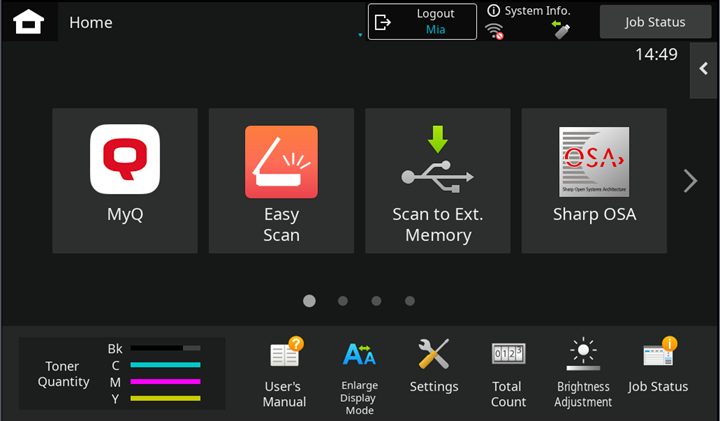720x421 pixels.
Task: Open the small dropdown triangle beside Logout
Action: tap(359, 36)
